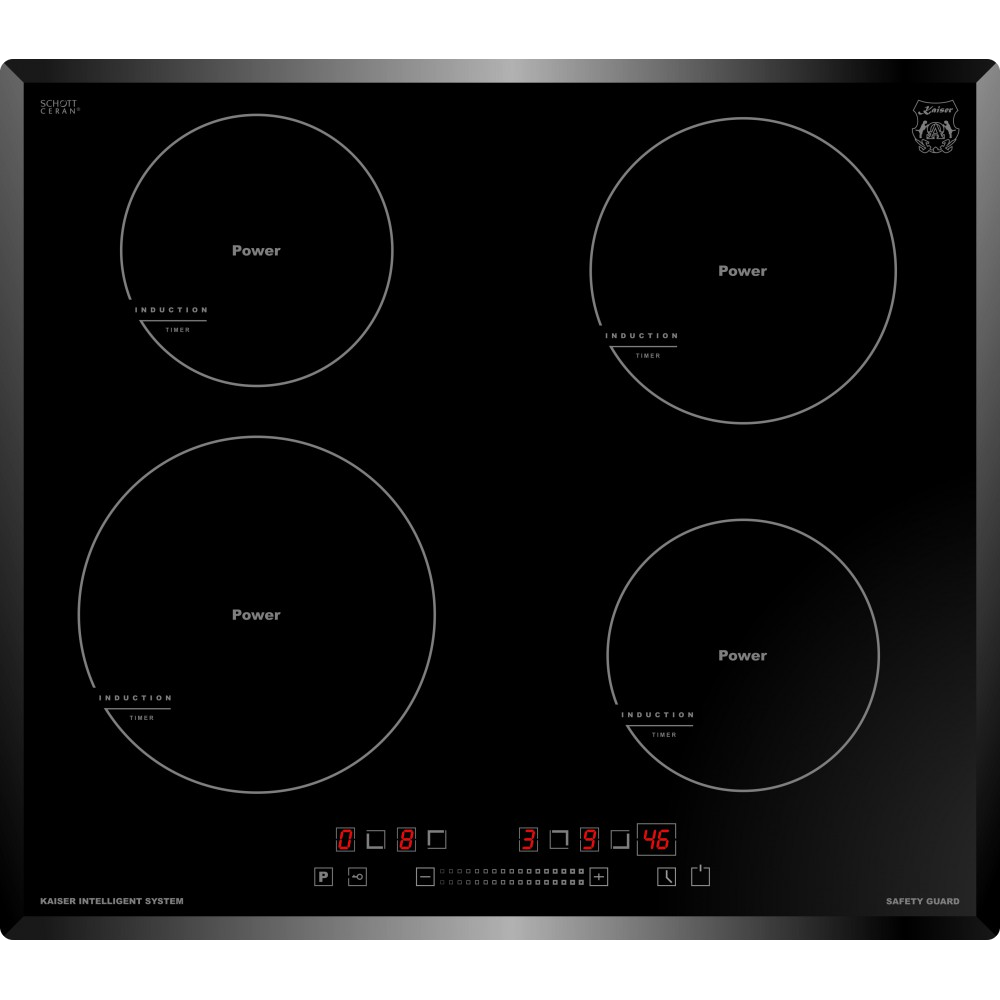1000x1000 pixels.
Task: Tap the red display showing 8
Action: point(406,840)
